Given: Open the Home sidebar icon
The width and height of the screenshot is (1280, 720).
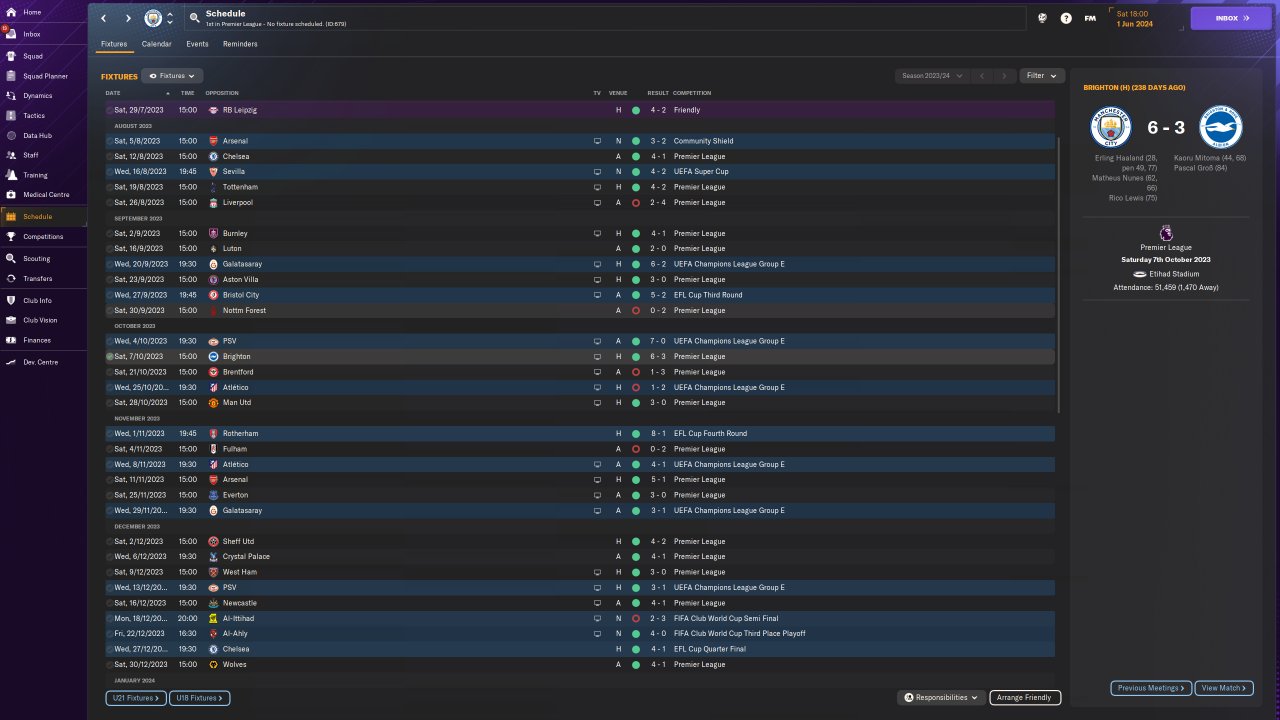Looking at the screenshot, I should point(11,12).
